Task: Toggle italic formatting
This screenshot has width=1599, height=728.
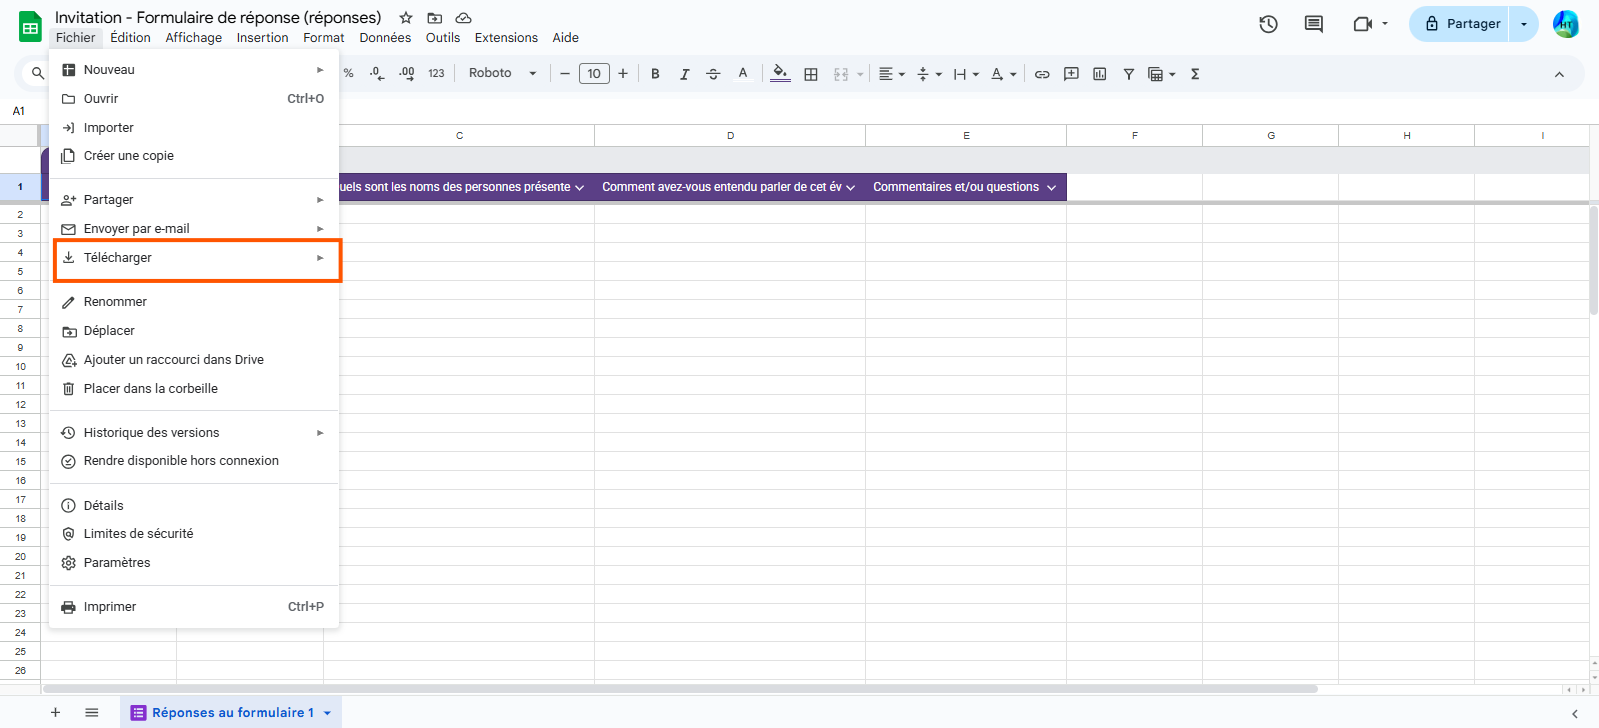Action: point(684,73)
